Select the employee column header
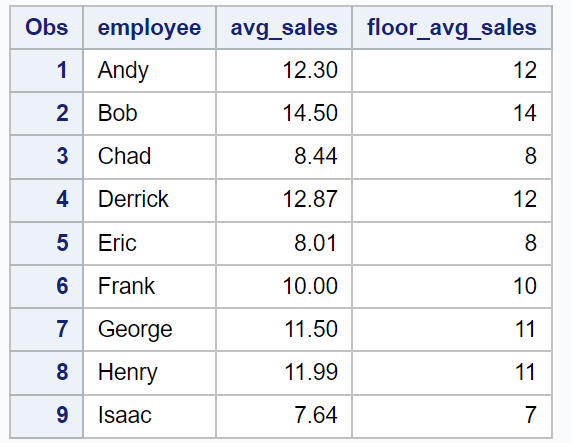Image resolution: width=571 pixels, height=443 pixels. coord(149,27)
